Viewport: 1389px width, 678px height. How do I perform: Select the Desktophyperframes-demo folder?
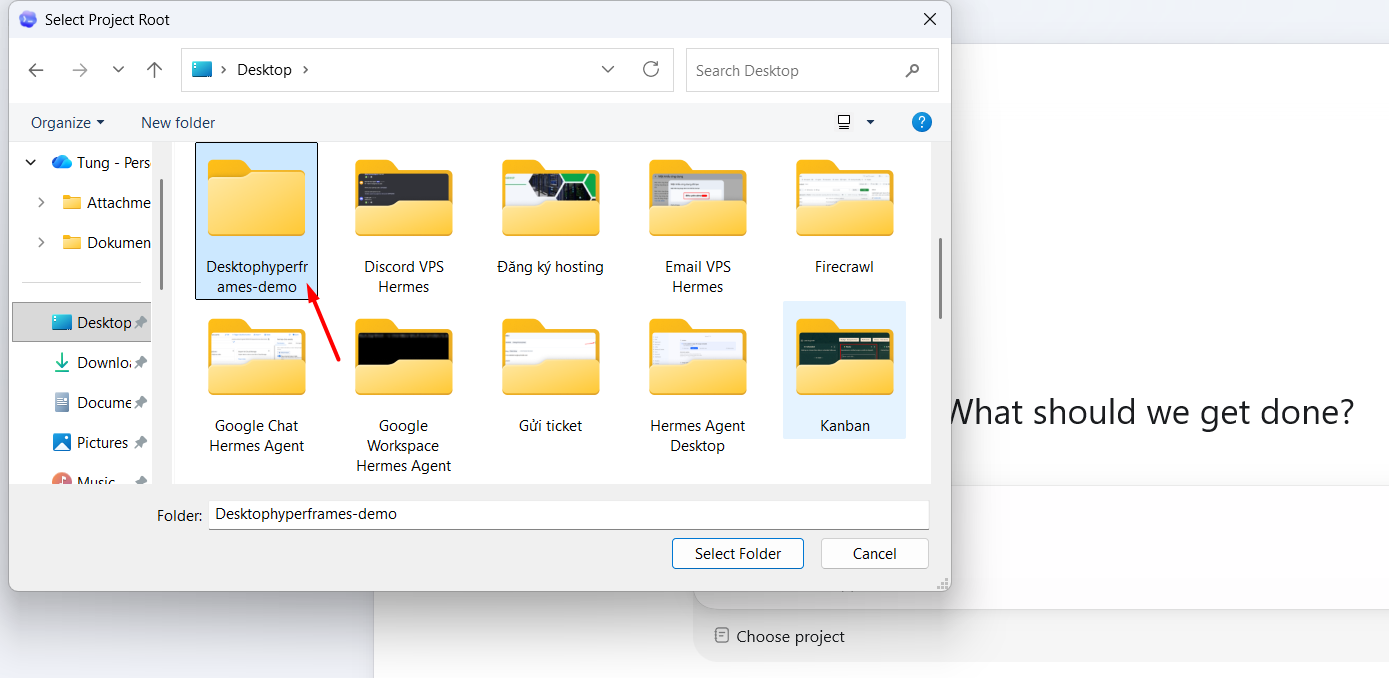click(256, 220)
